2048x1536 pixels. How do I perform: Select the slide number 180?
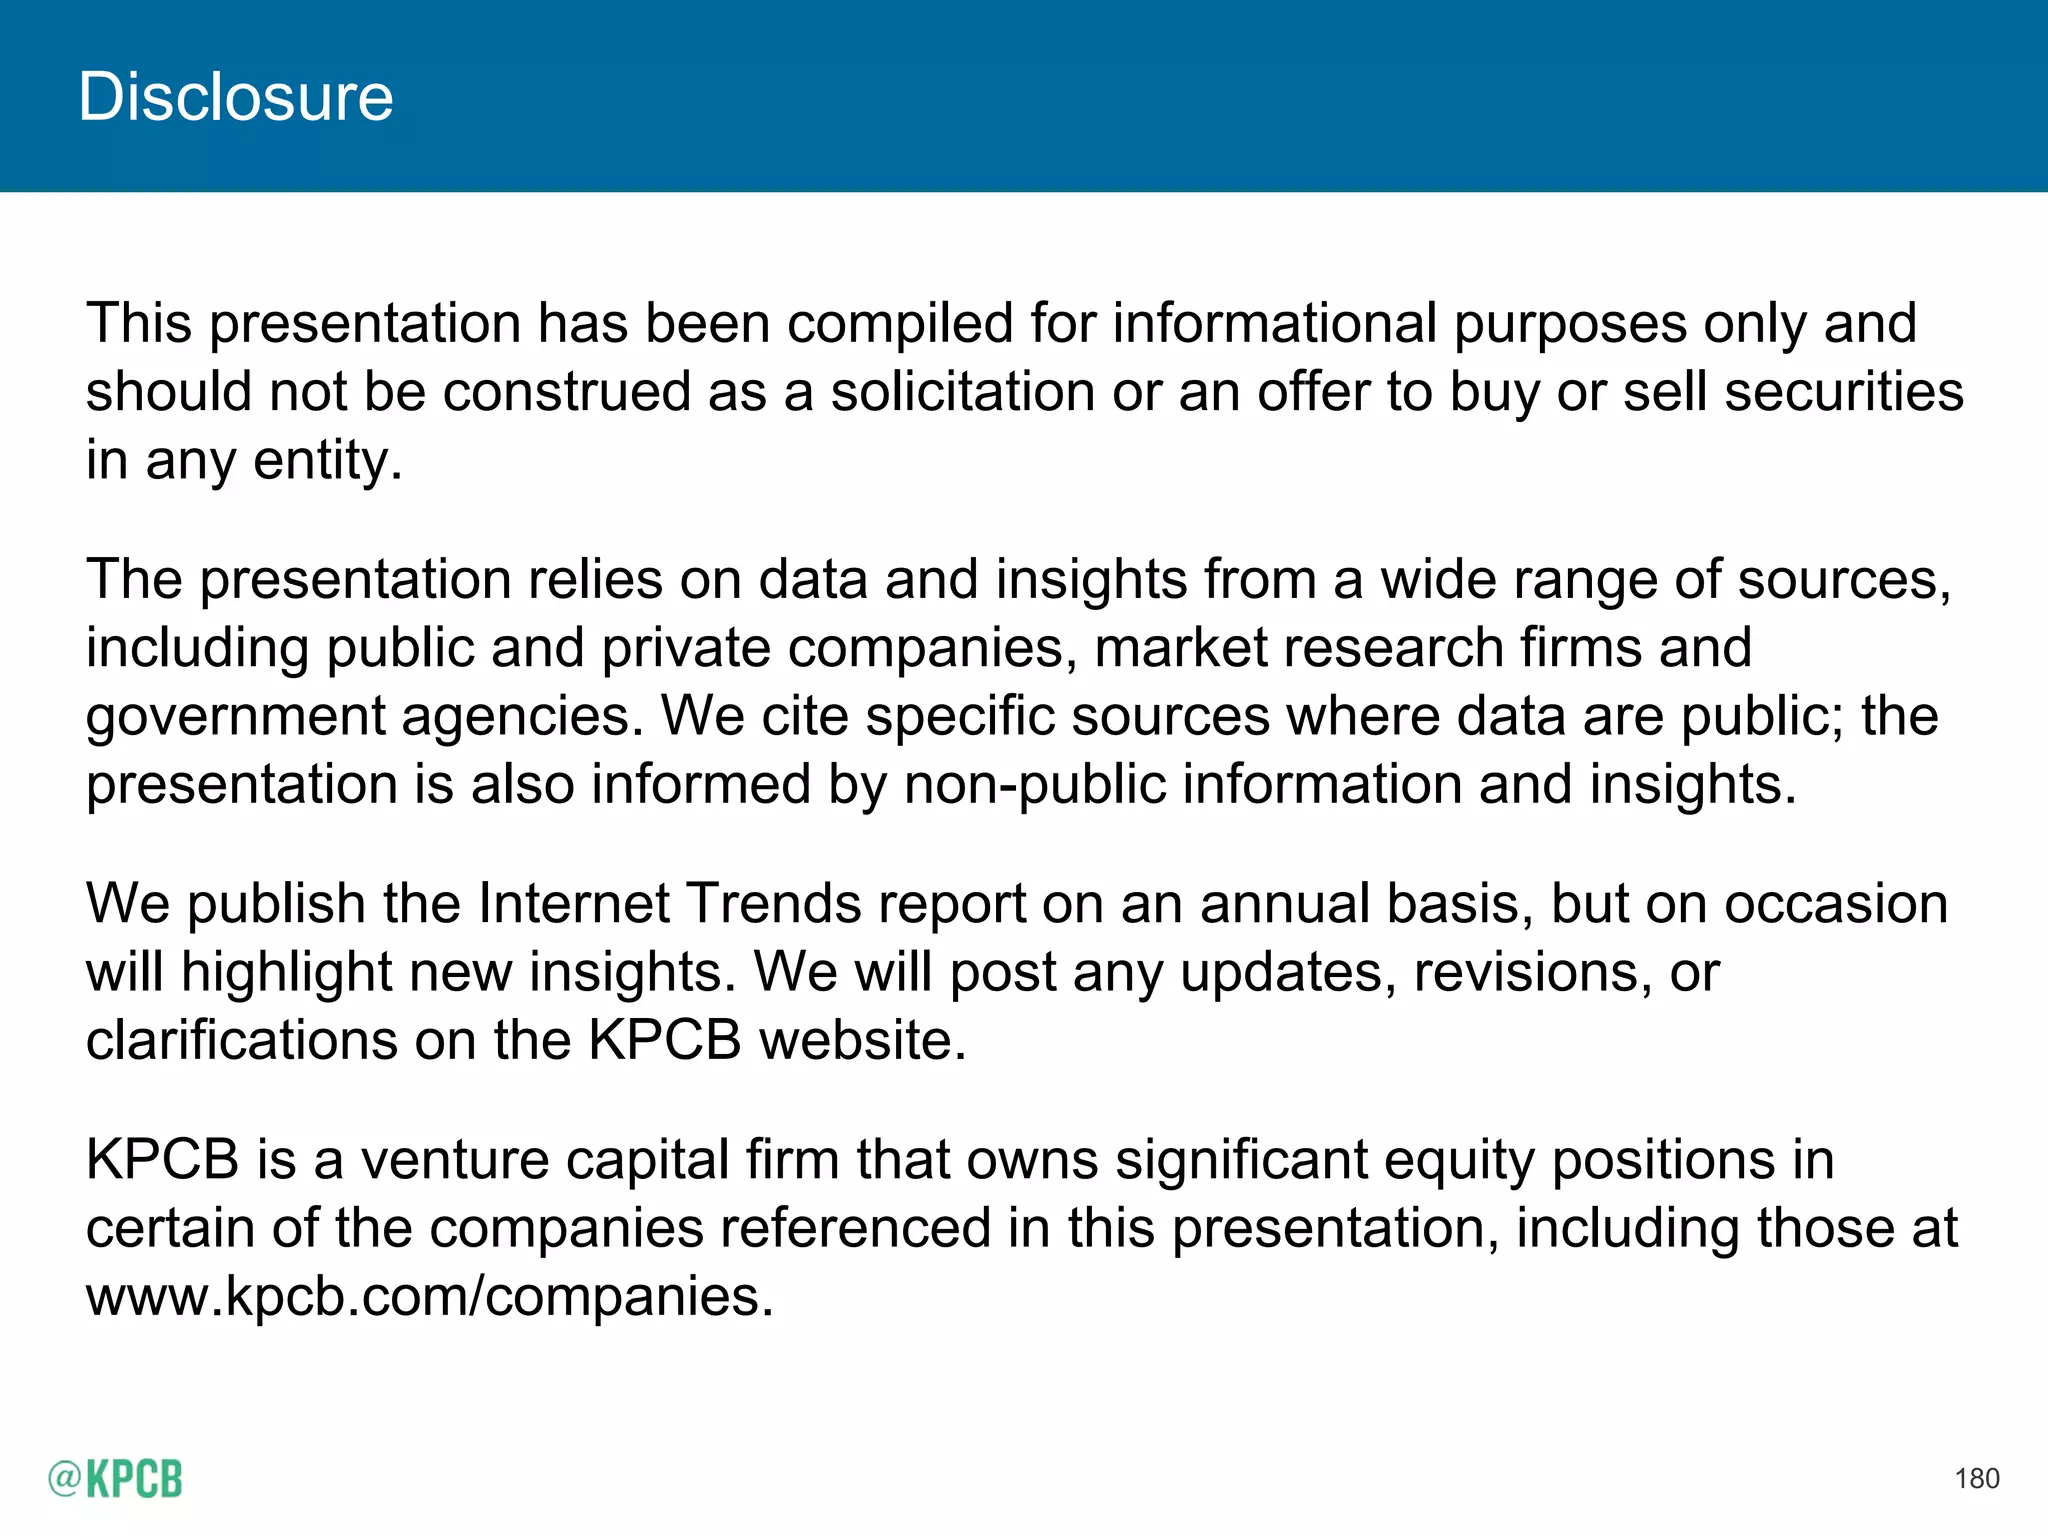(x=1977, y=1479)
